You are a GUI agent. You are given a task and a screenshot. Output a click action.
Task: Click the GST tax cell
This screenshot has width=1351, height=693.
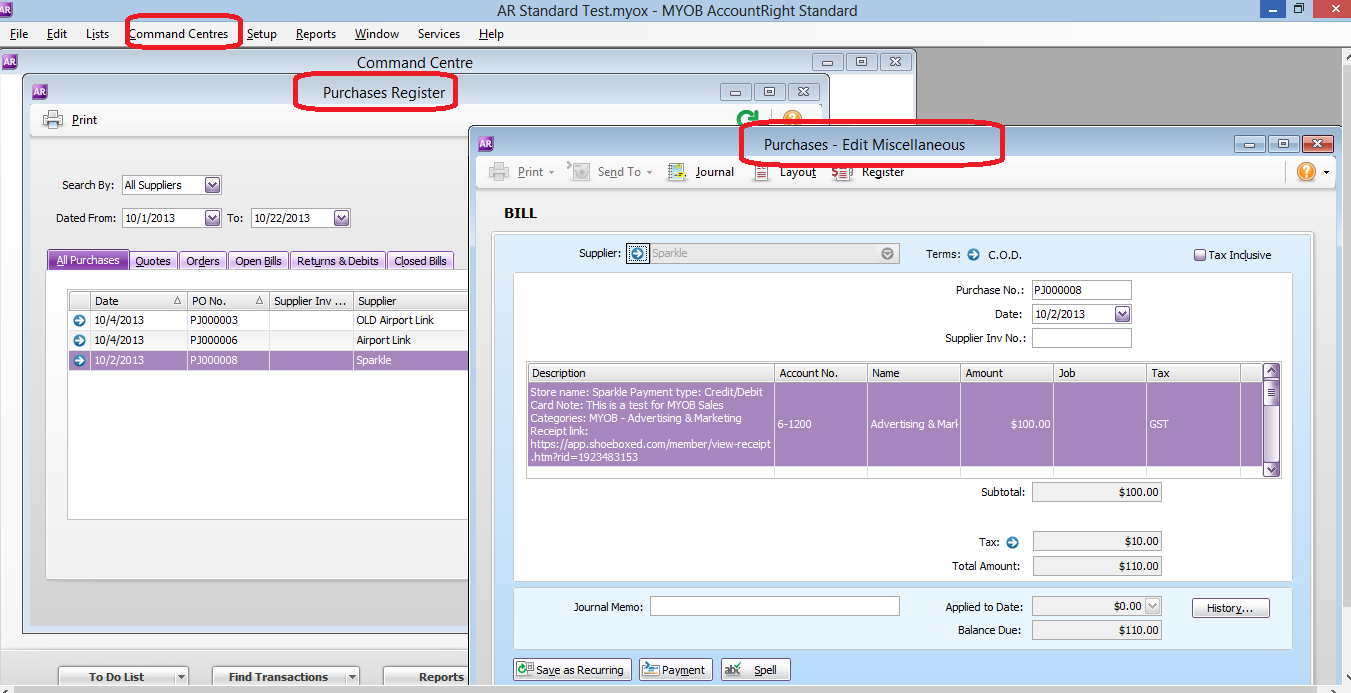(1193, 424)
